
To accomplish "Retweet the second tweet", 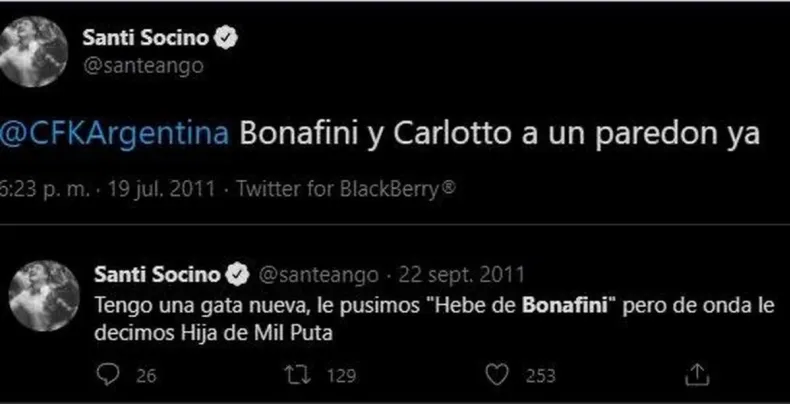I will pyautogui.click(x=295, y=375).
